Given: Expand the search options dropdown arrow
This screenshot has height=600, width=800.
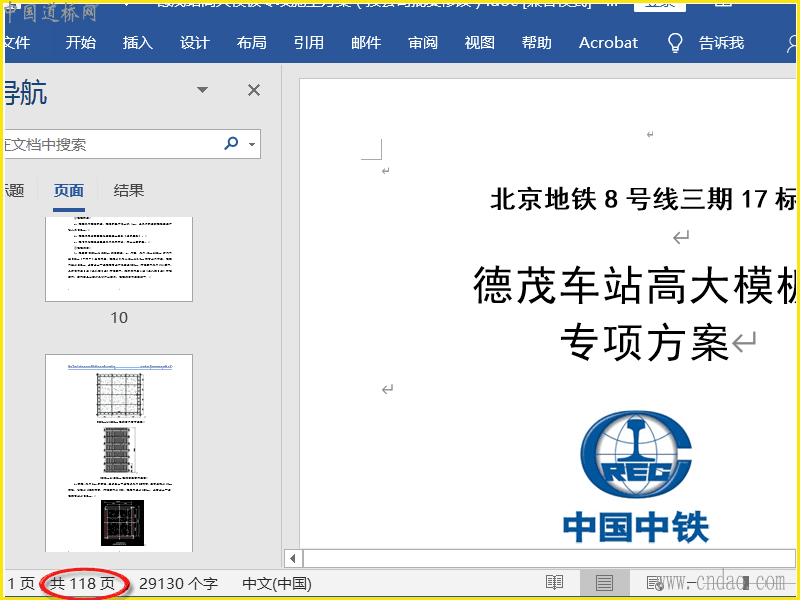Looking at the screenshot, I should click(x=252, y=144).
